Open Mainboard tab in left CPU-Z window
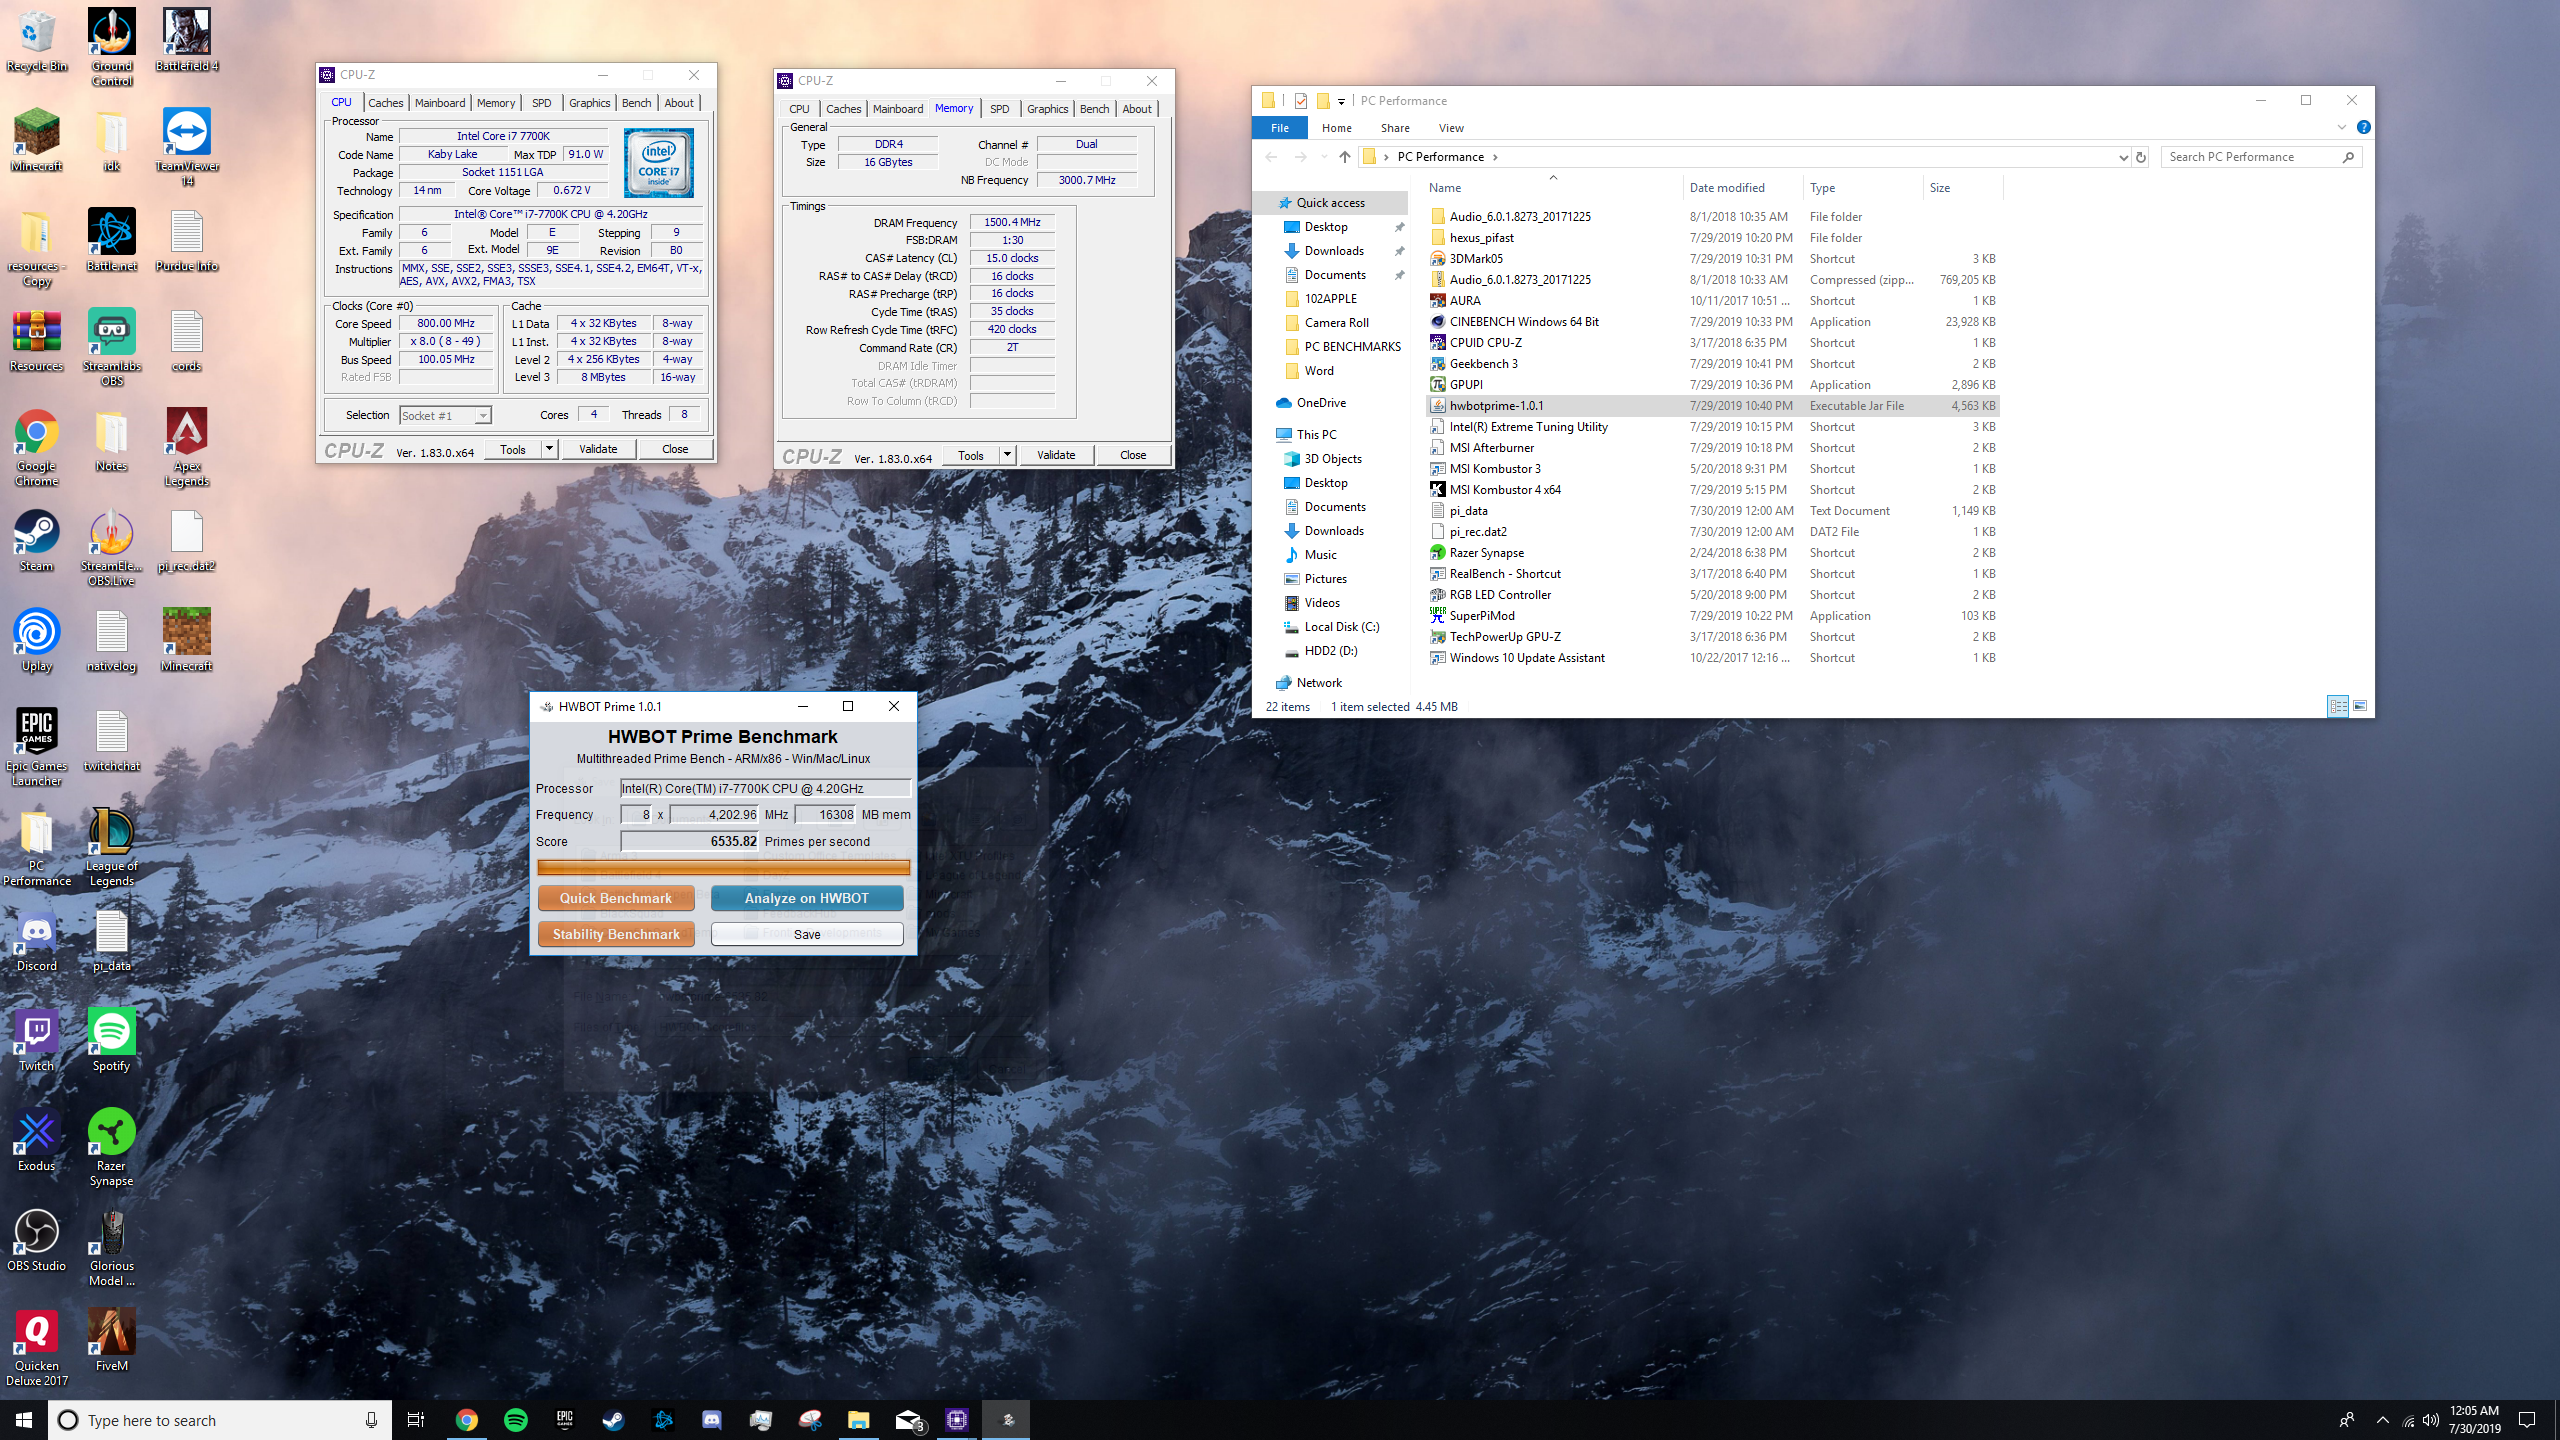This screenshot has height=1440, width=2560. (440, 103)
